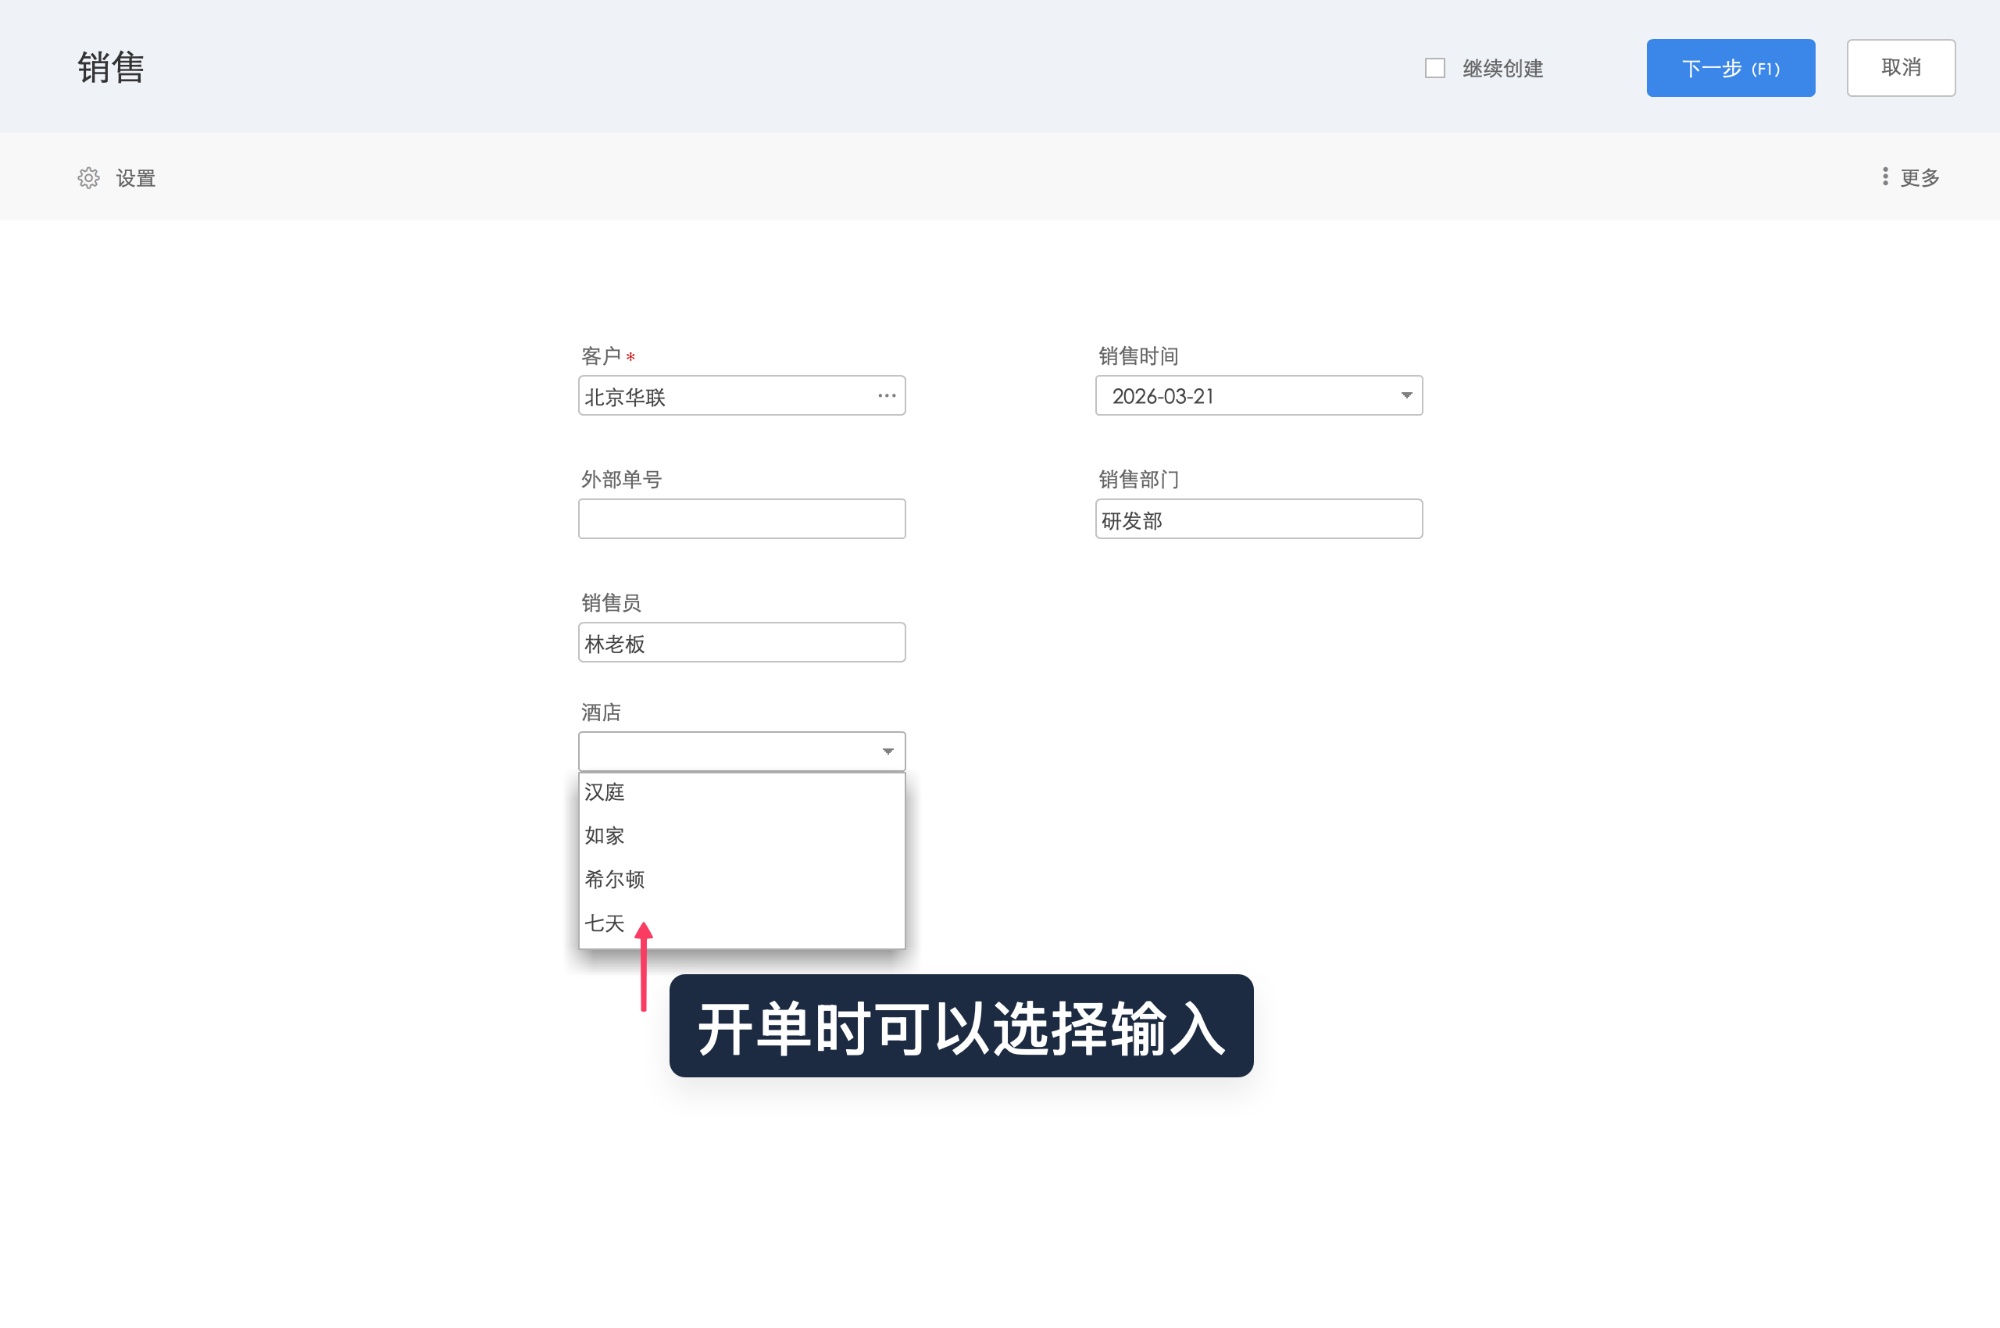Click the 更多 three-dot menu icon
Image resolution: width=2000 pixels, height=1328 pixels.
pyautogui.click(x=1885, y=177)
